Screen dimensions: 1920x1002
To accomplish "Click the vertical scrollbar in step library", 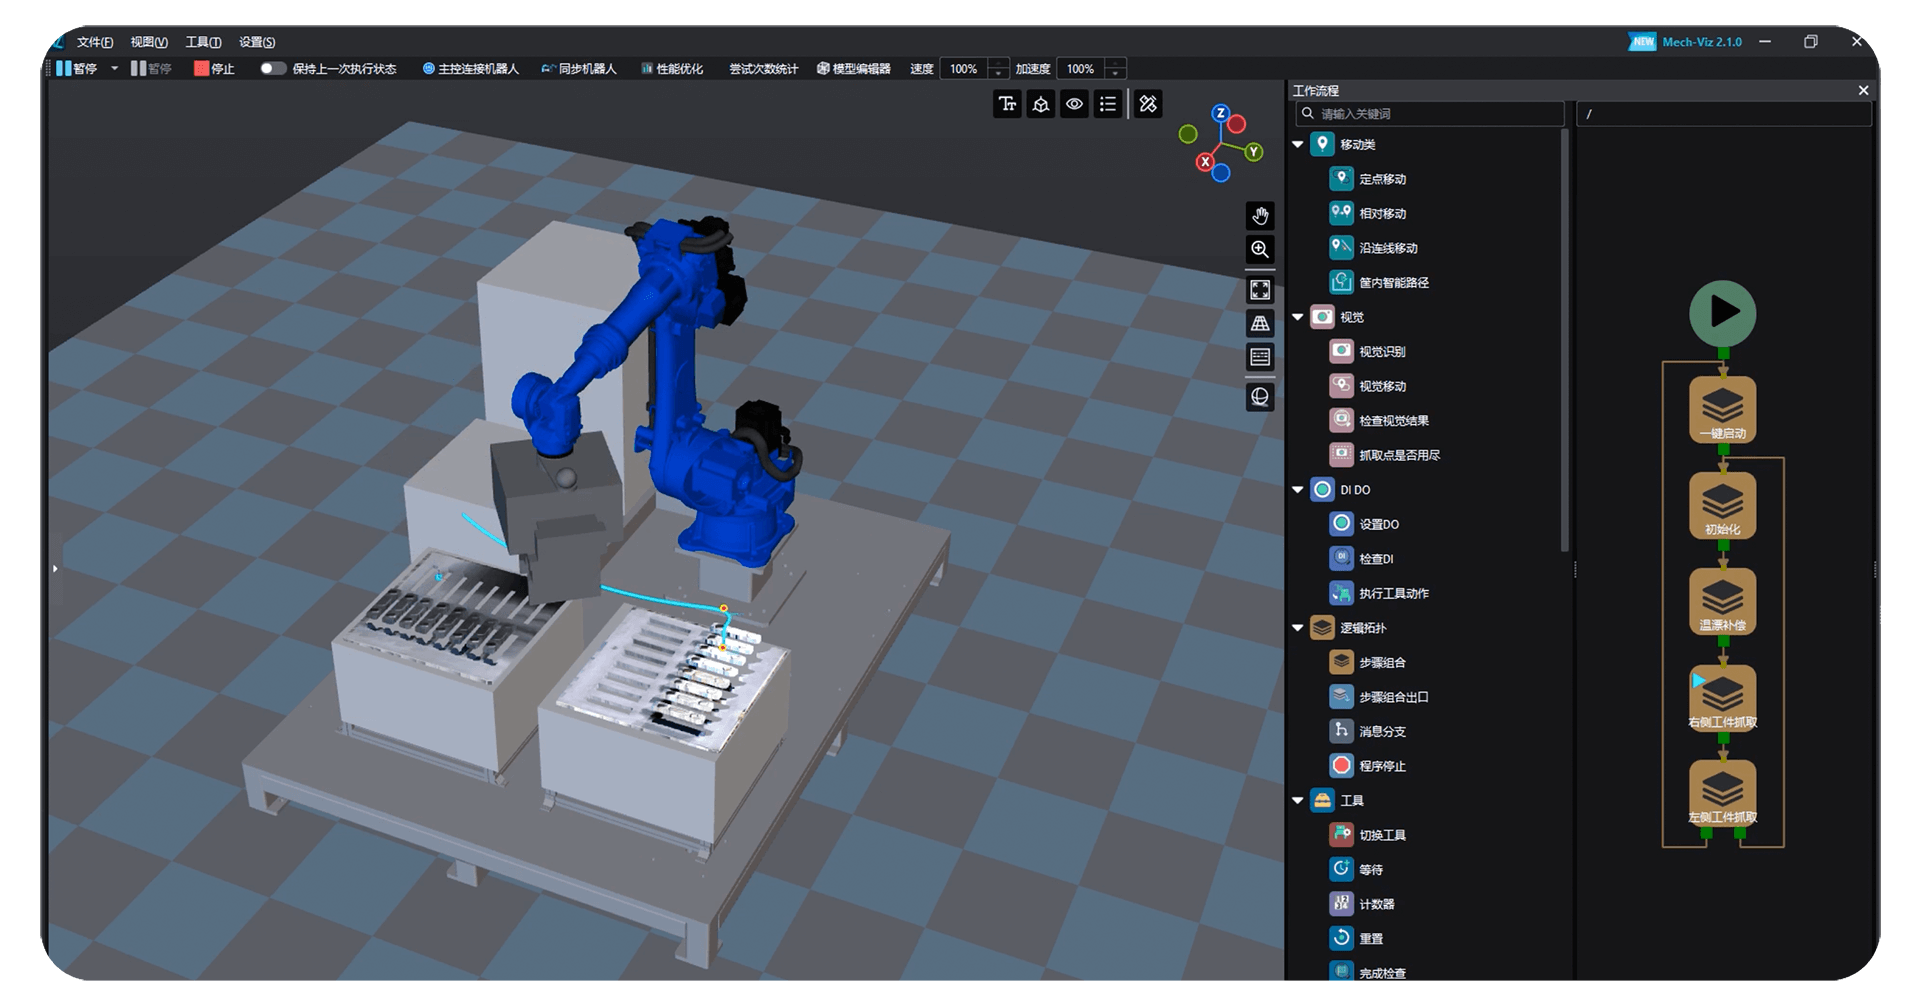I will (x=1565, y=340).
